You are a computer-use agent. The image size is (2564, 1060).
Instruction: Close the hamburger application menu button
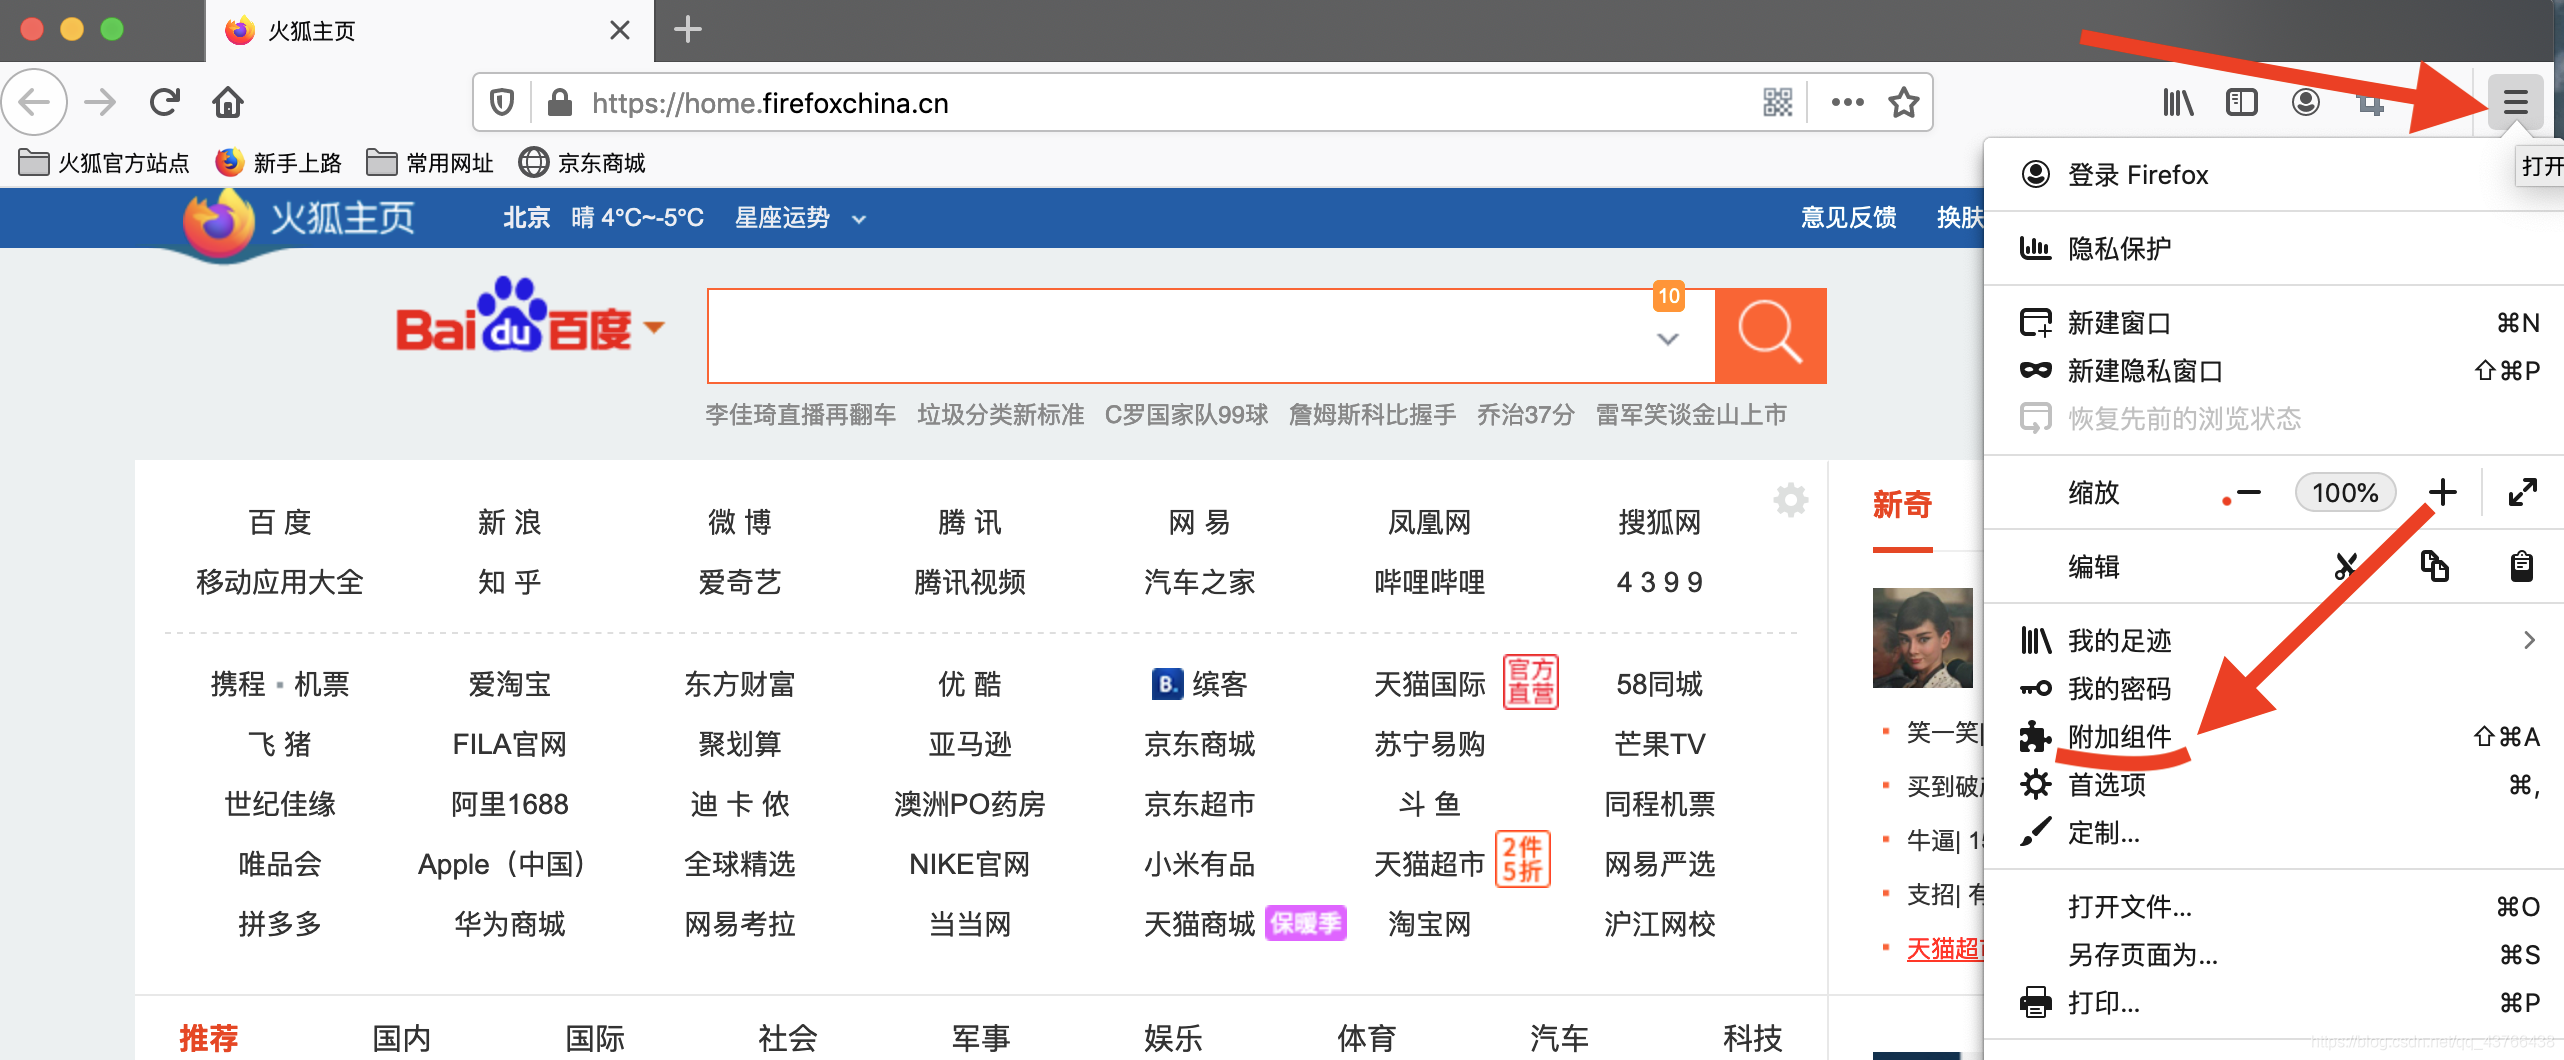[2516, 102]
